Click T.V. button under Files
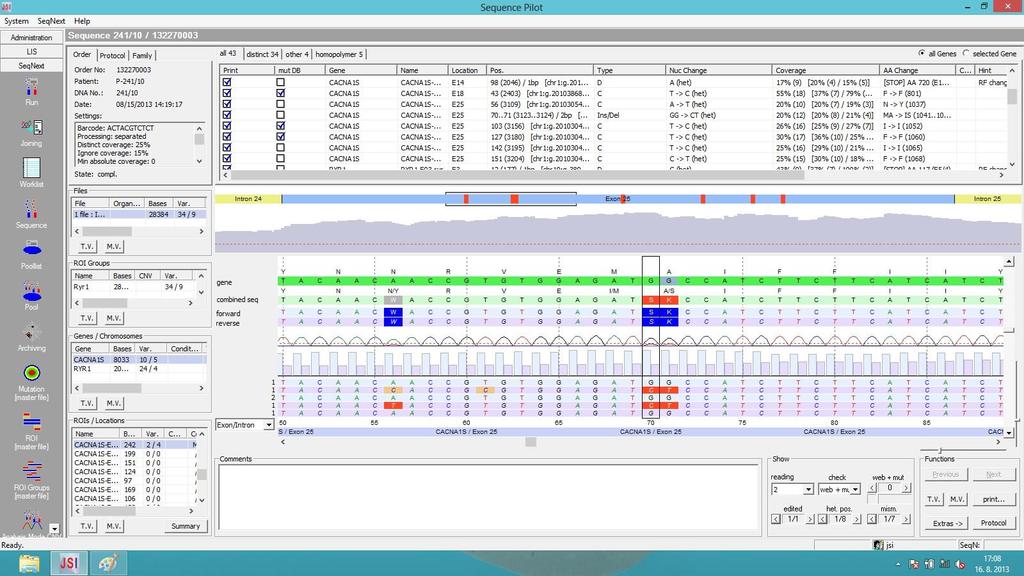This screenshot has width=1024, height=576. tap(87, 246)
